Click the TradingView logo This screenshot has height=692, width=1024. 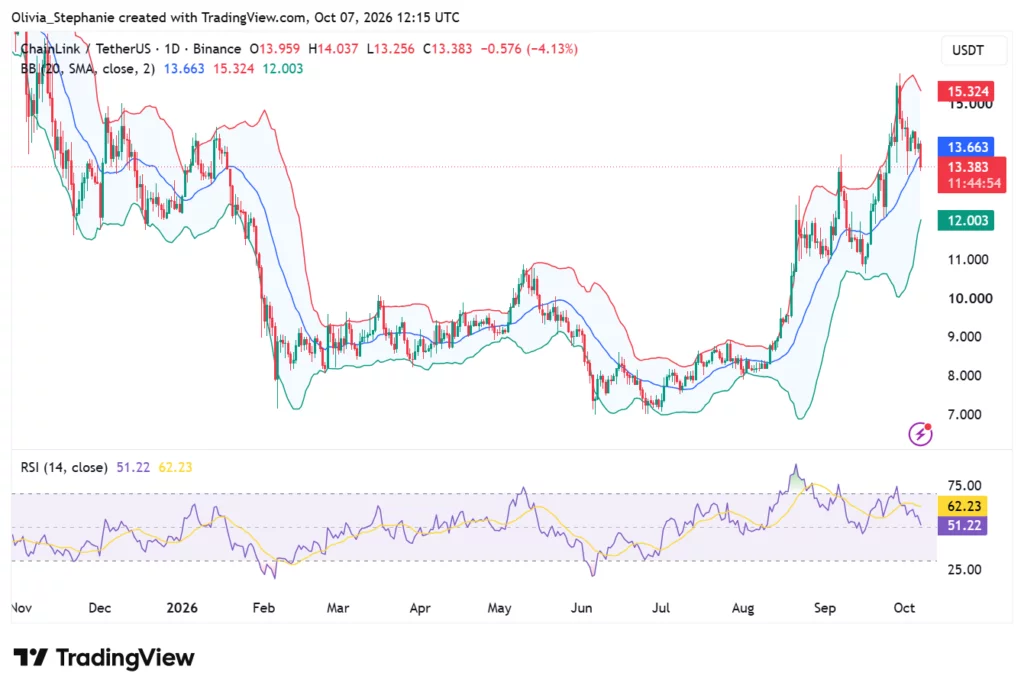(104, 657)
